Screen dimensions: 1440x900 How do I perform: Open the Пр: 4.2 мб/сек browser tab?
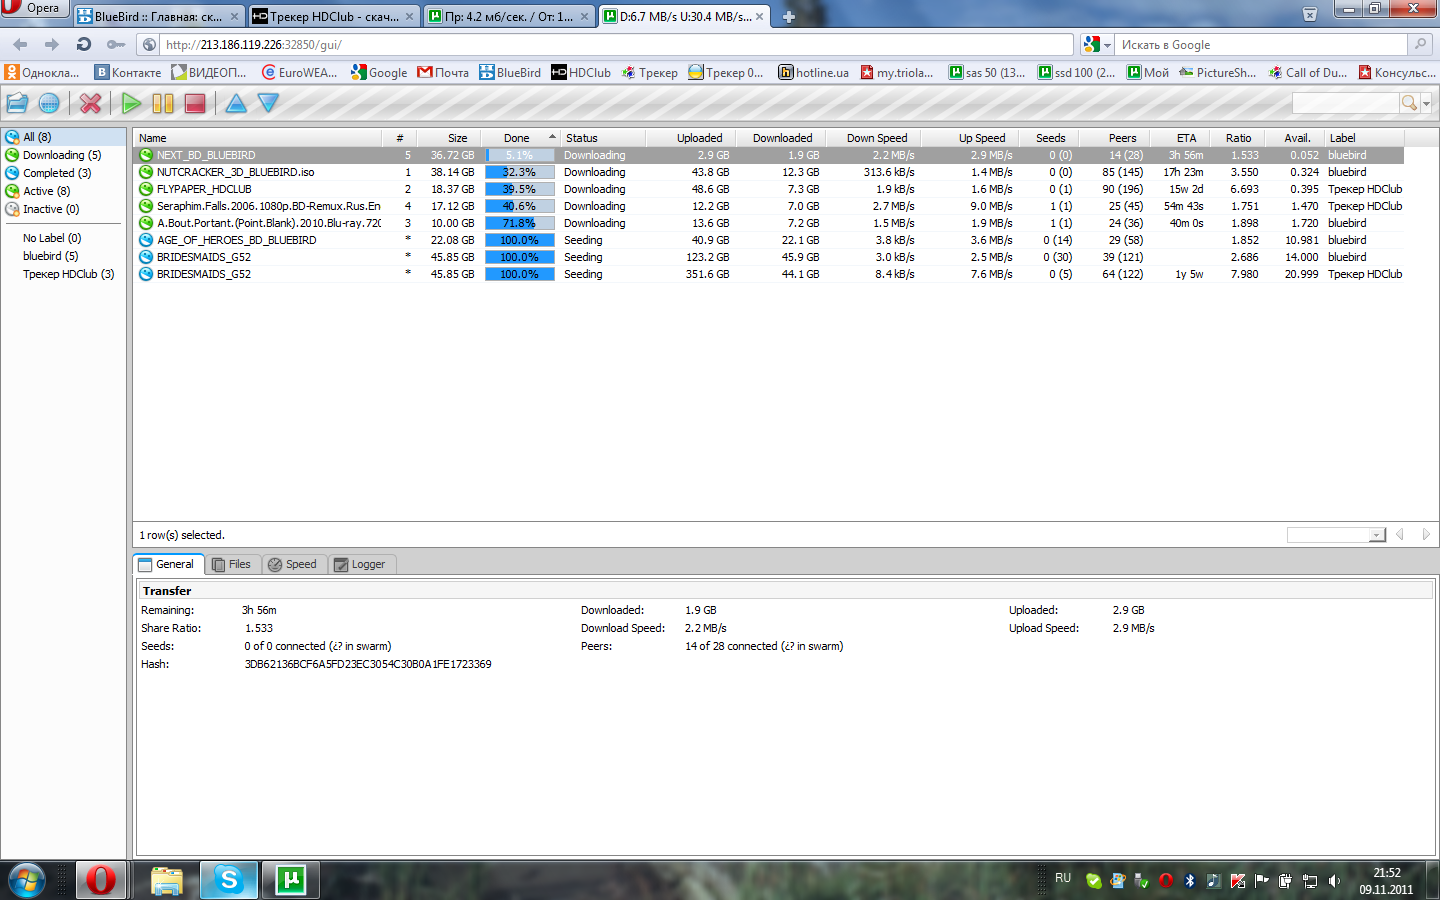tap(508, 16)
